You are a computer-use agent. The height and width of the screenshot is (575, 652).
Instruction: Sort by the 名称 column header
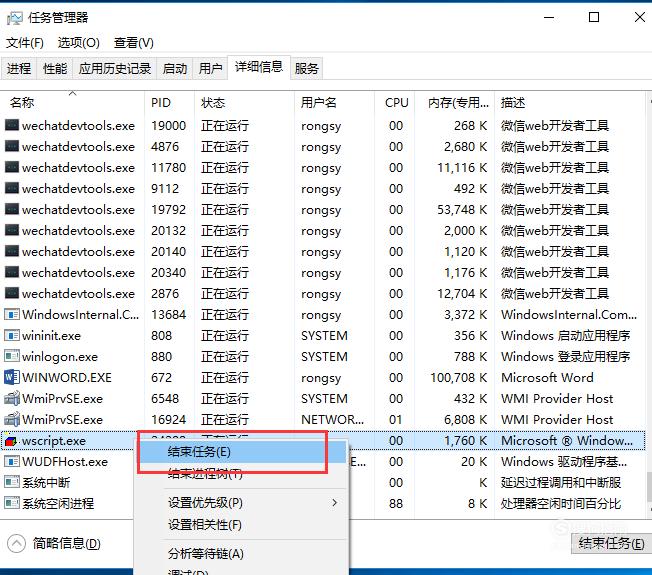(73, 102)
